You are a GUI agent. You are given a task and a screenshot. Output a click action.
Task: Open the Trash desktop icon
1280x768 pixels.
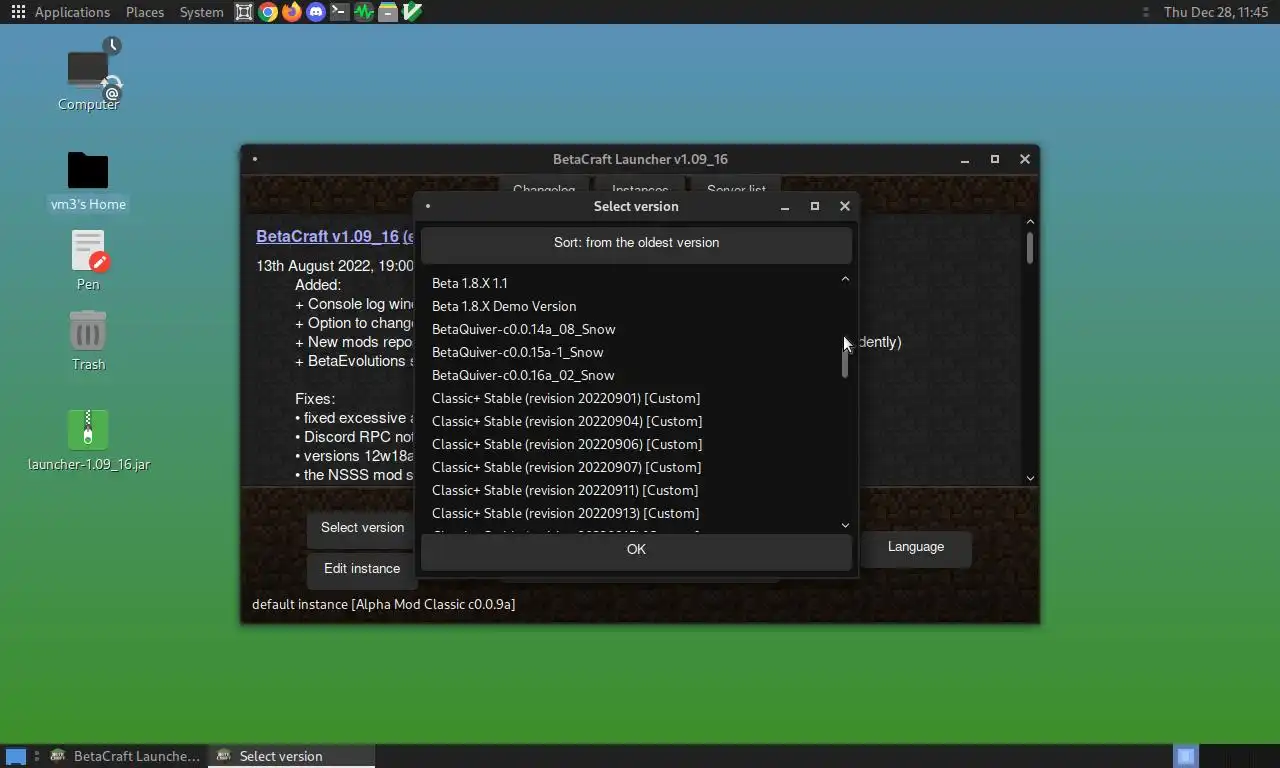(88, 331)
